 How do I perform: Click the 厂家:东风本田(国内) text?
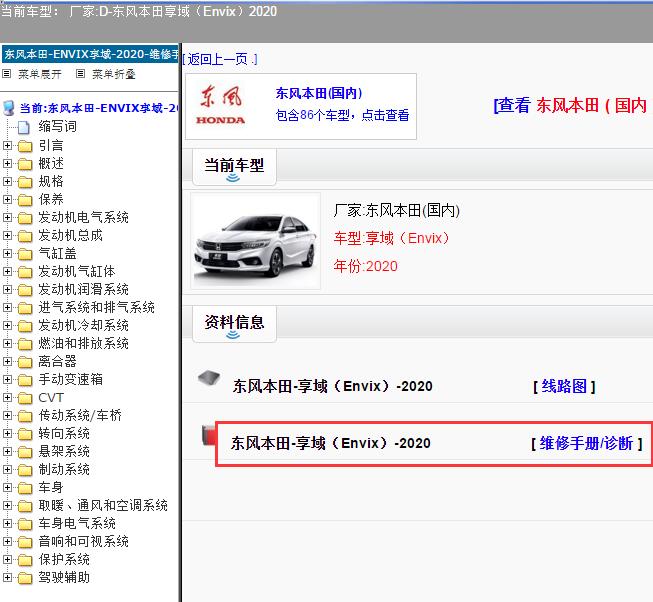(x=396, y=210)
